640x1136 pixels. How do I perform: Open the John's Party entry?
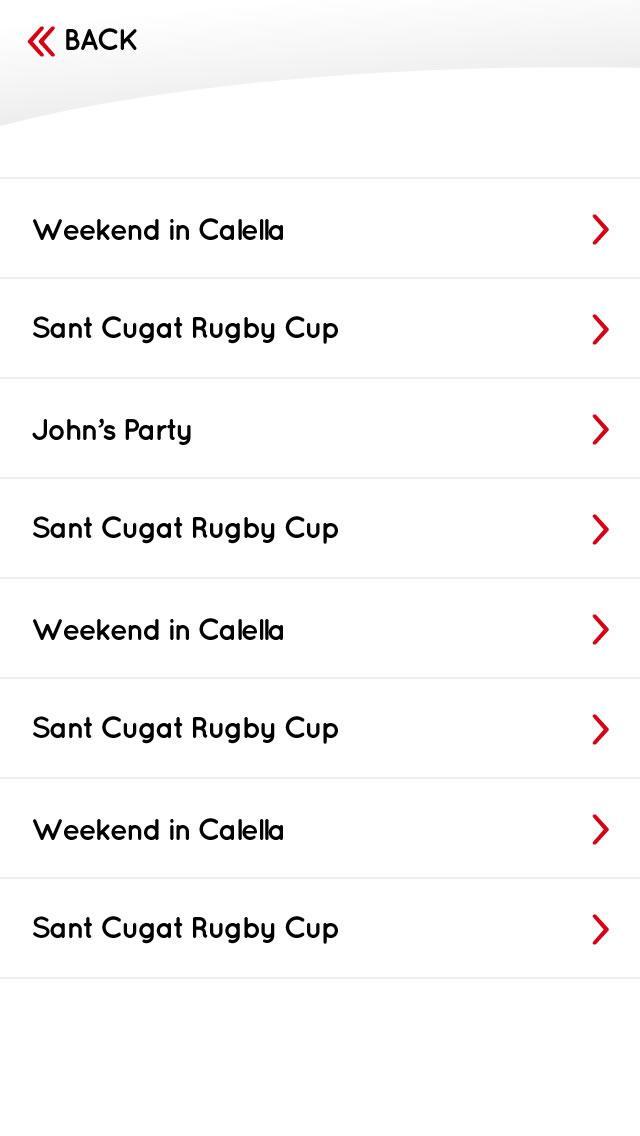click(320, 428)
